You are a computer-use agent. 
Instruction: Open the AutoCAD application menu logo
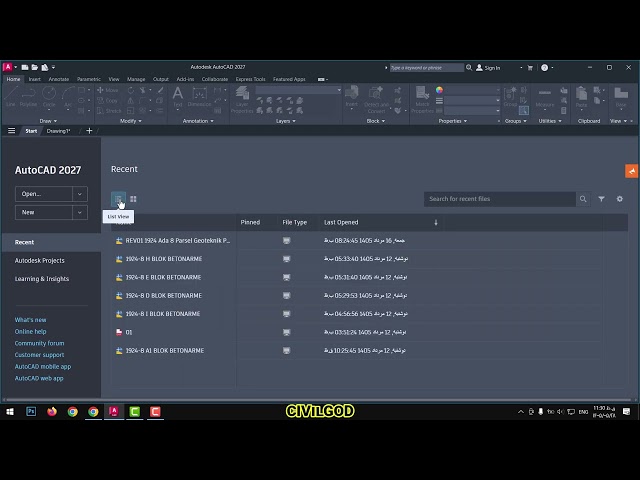tap(8, 67)
